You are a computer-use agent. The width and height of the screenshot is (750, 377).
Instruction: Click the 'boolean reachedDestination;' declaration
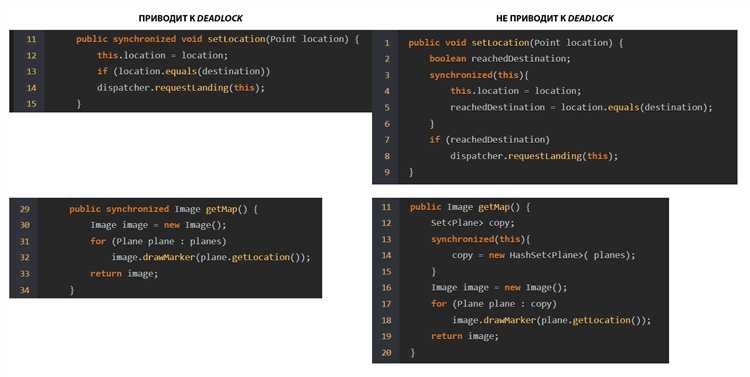[x=500, y=59]
